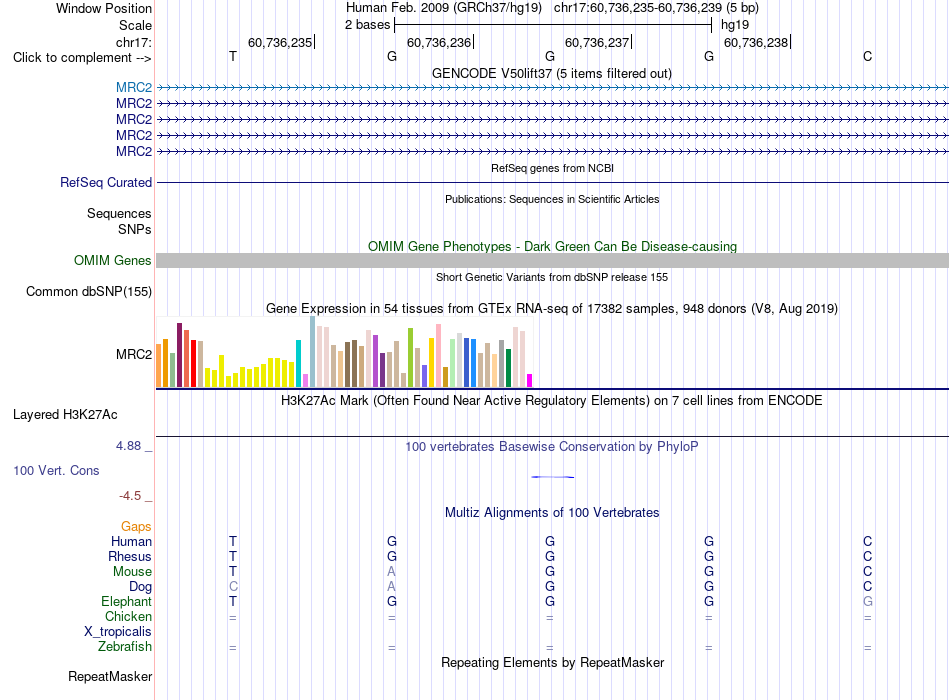
Task: Click the Layered H3K27Ac track label
Action: point(65,415)
